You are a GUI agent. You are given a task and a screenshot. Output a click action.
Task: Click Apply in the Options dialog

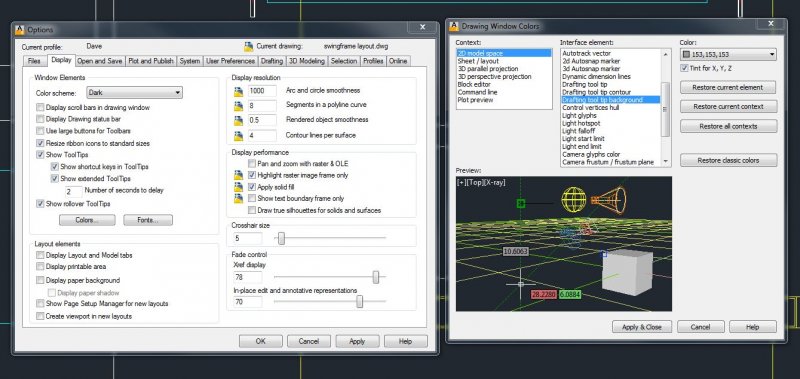pyautogui.click(x=357, y=341)
